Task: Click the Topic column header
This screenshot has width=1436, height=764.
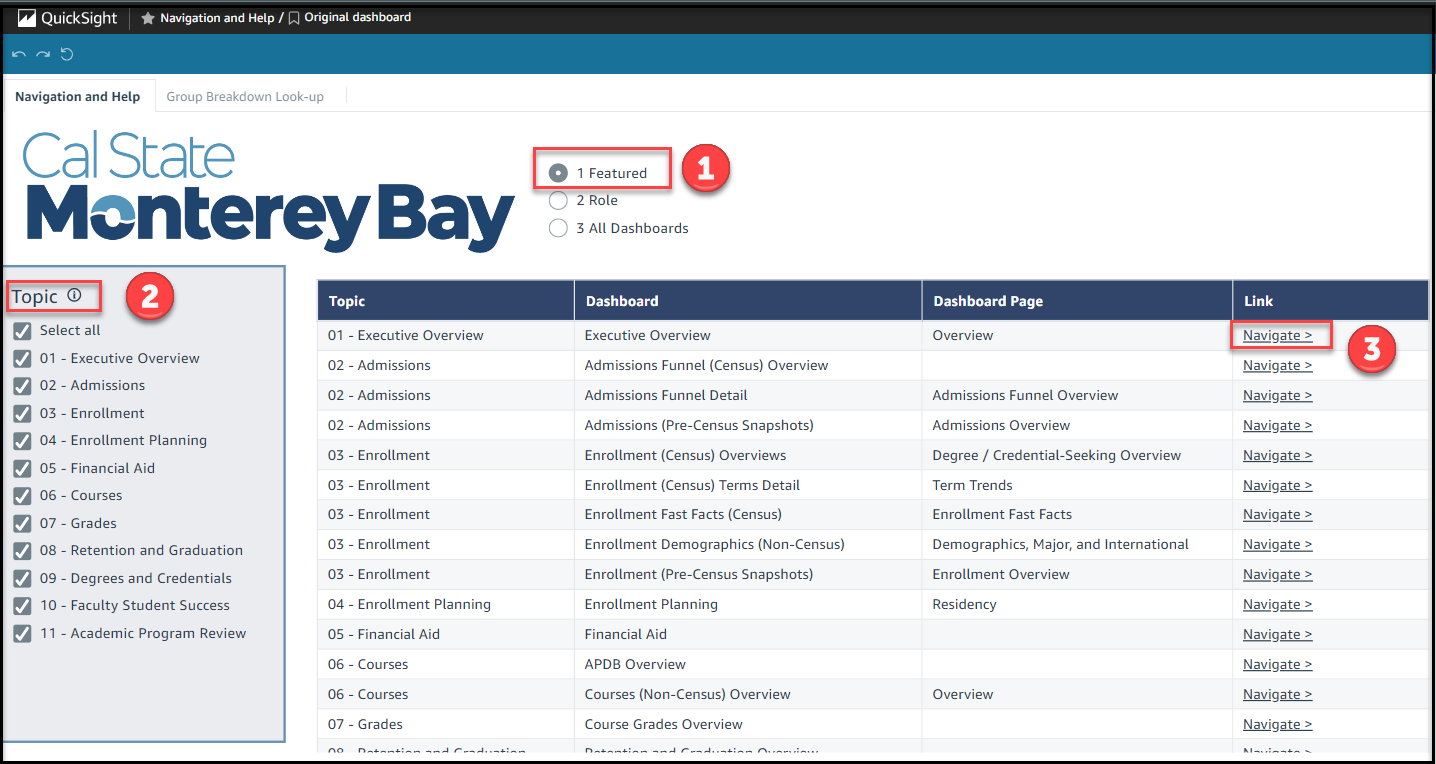Action: [x=446, y=300]
